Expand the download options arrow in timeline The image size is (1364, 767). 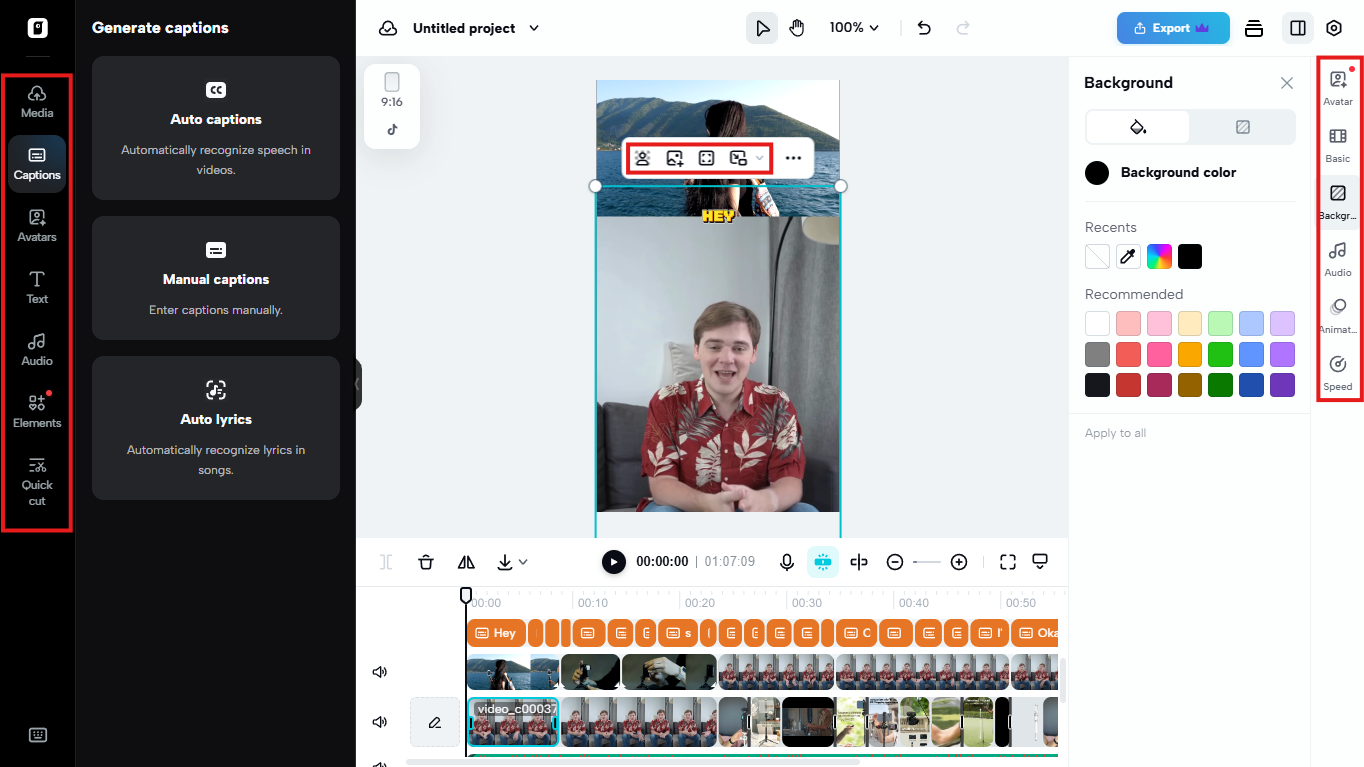[x=523, y=562]
